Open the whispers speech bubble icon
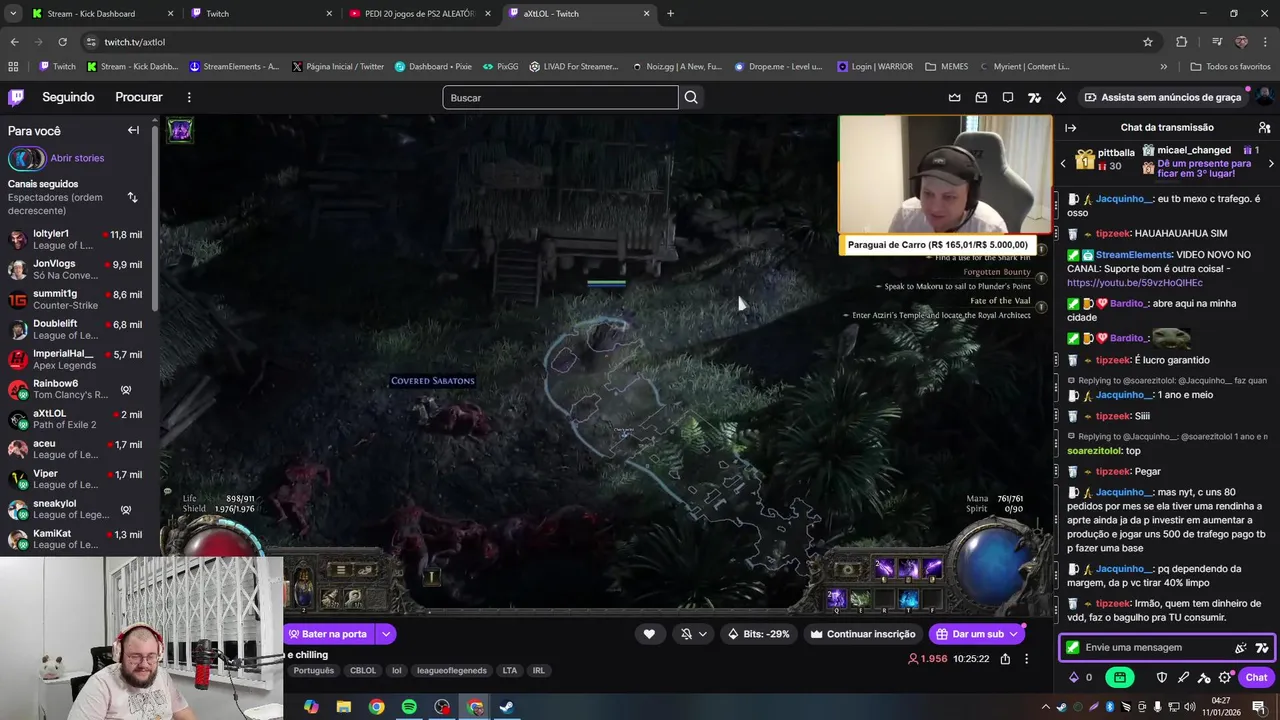Screen dimensions: 1280x720 [1008, 97]
